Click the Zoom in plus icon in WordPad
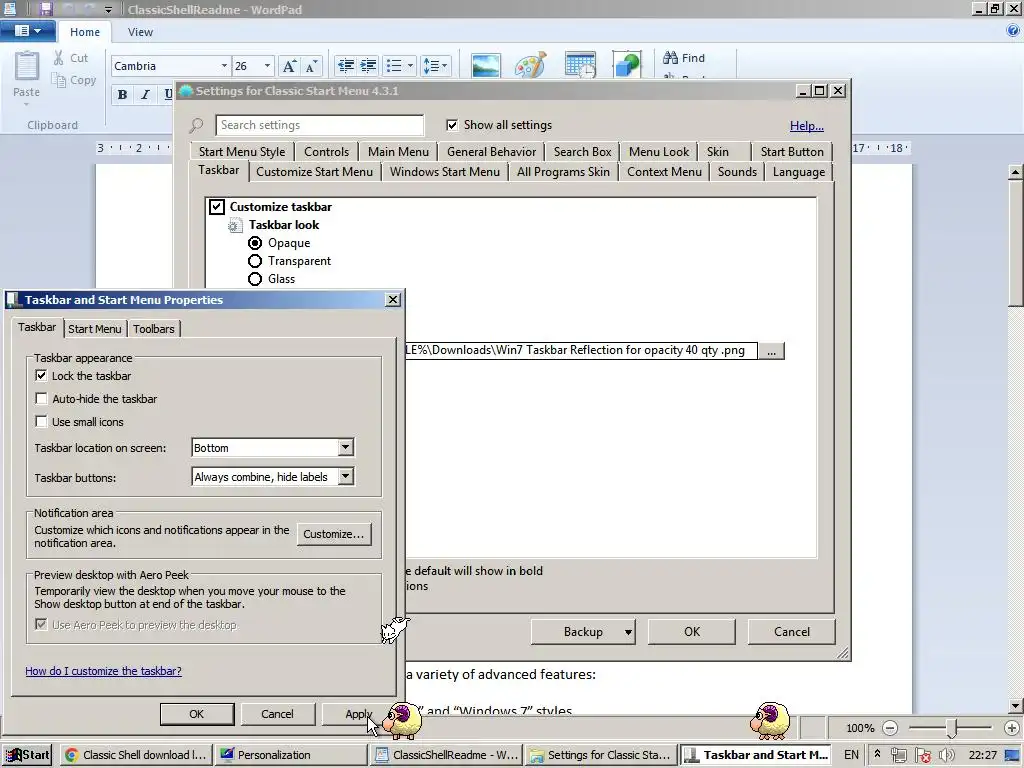Screen dimensions: 1024x768 [x=1012, y=728]
